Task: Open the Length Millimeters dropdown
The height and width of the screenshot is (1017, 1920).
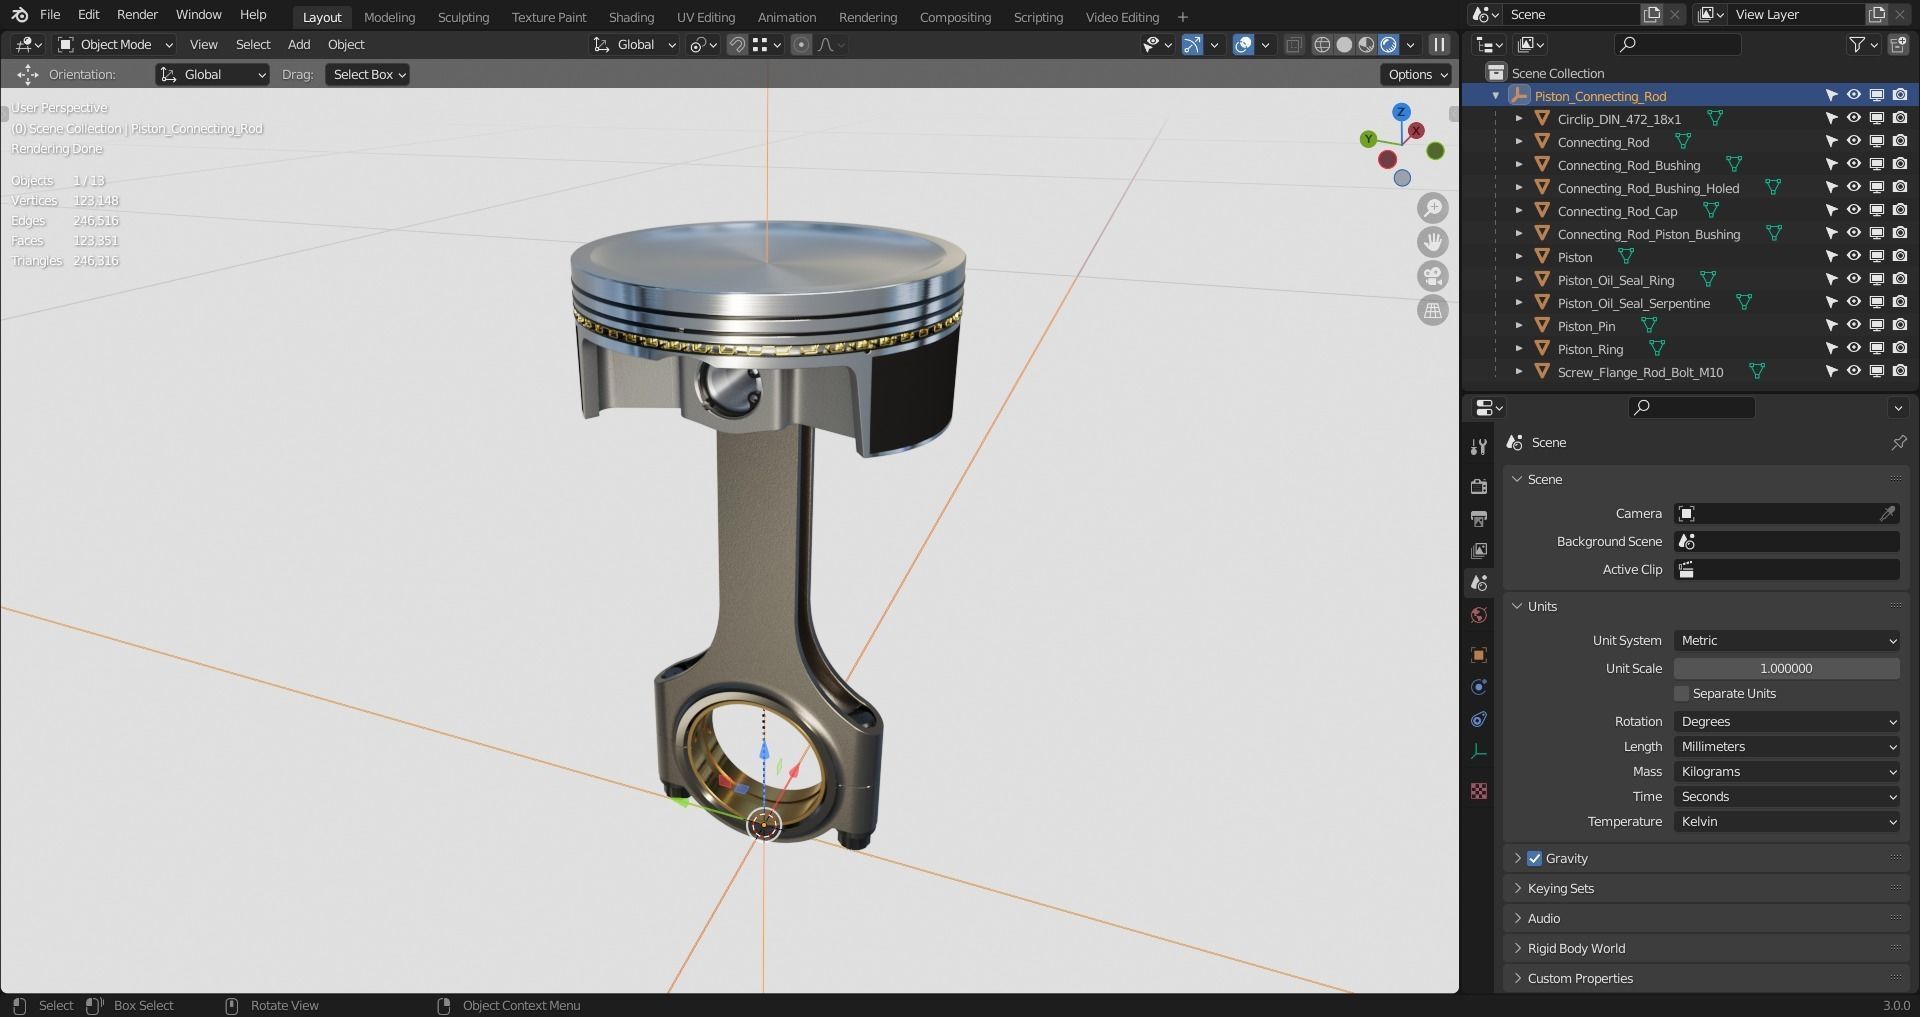Action: pos(1787,746)
